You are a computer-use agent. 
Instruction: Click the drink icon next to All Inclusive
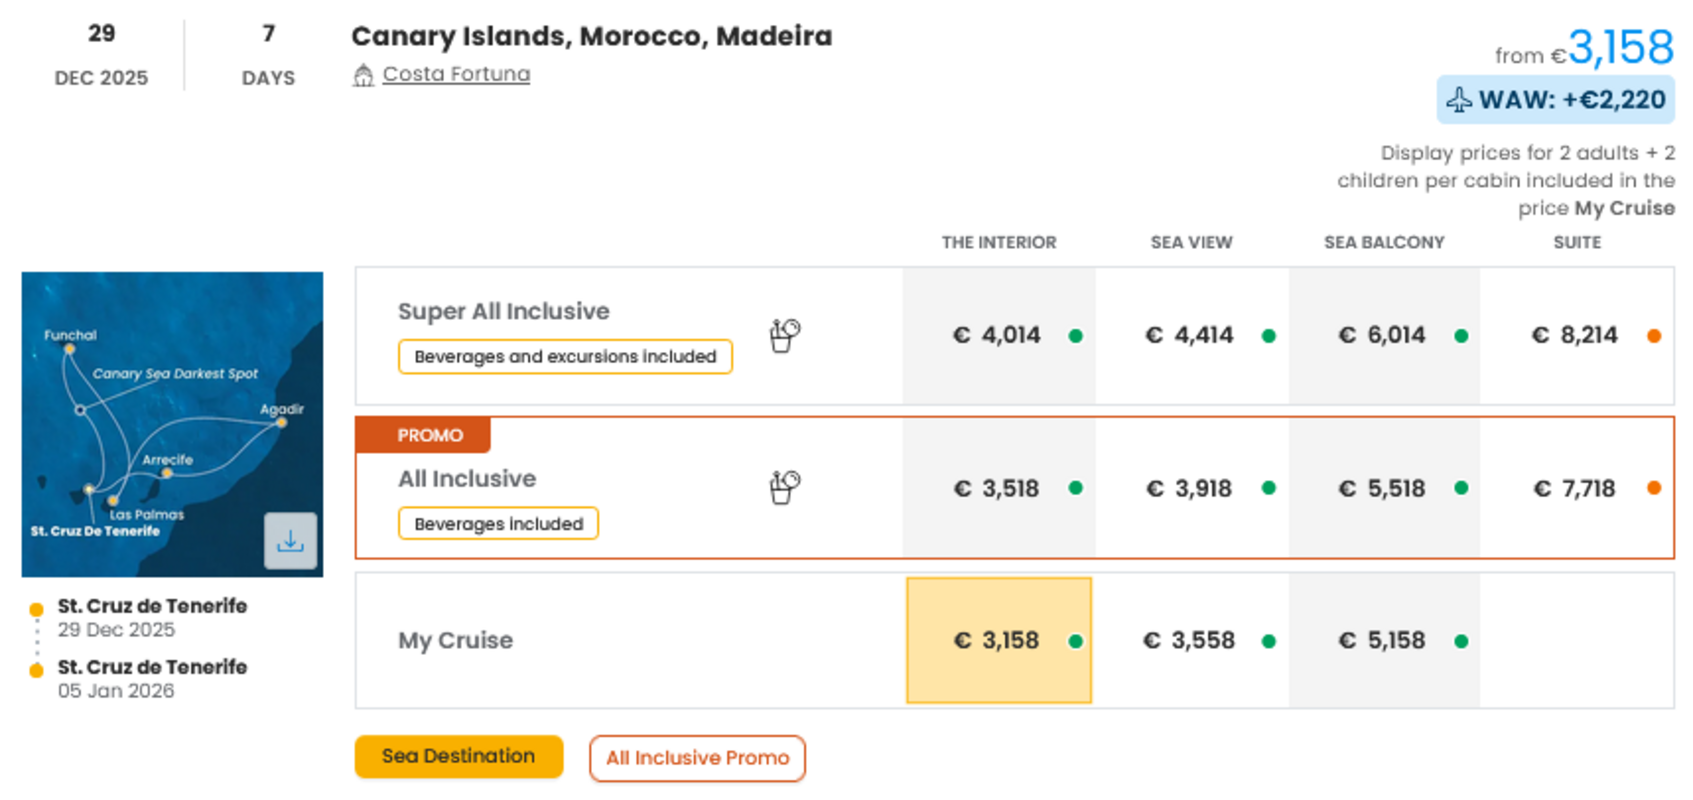point(784,487)
